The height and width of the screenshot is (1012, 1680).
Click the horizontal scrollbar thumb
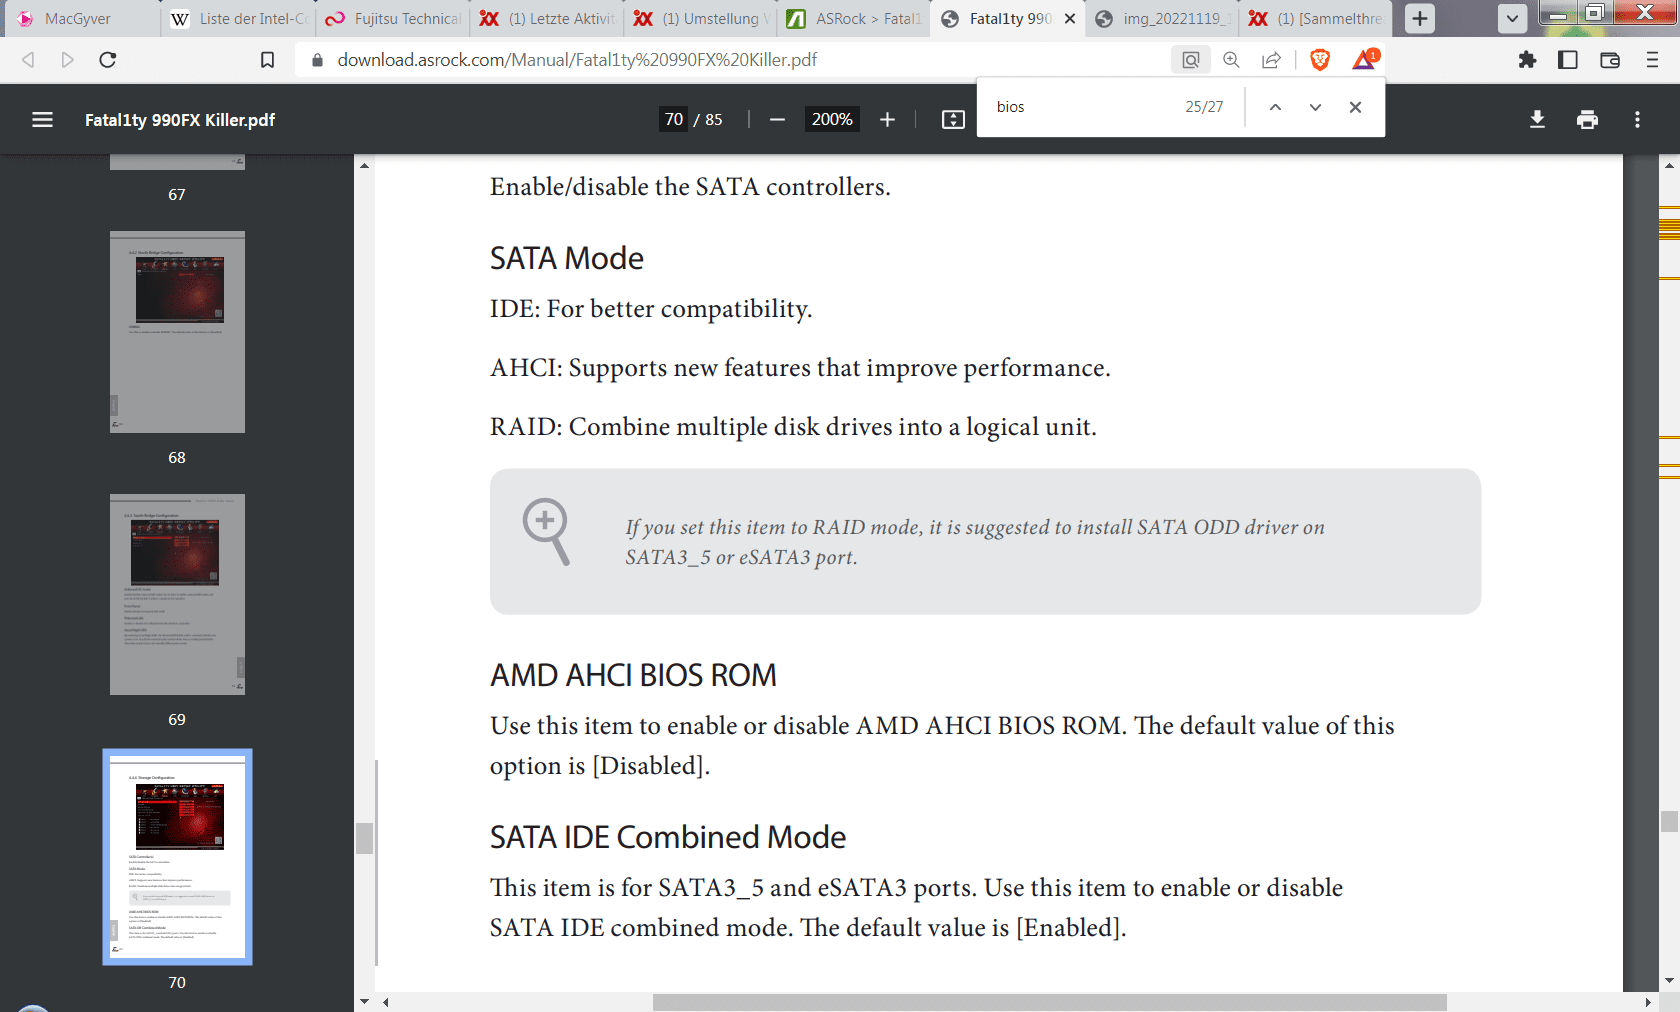click(1050, 1002)
